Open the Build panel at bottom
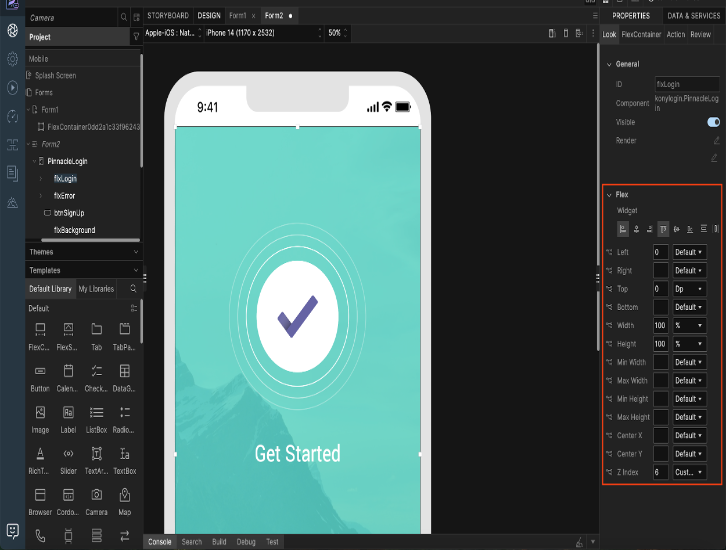 219,542
